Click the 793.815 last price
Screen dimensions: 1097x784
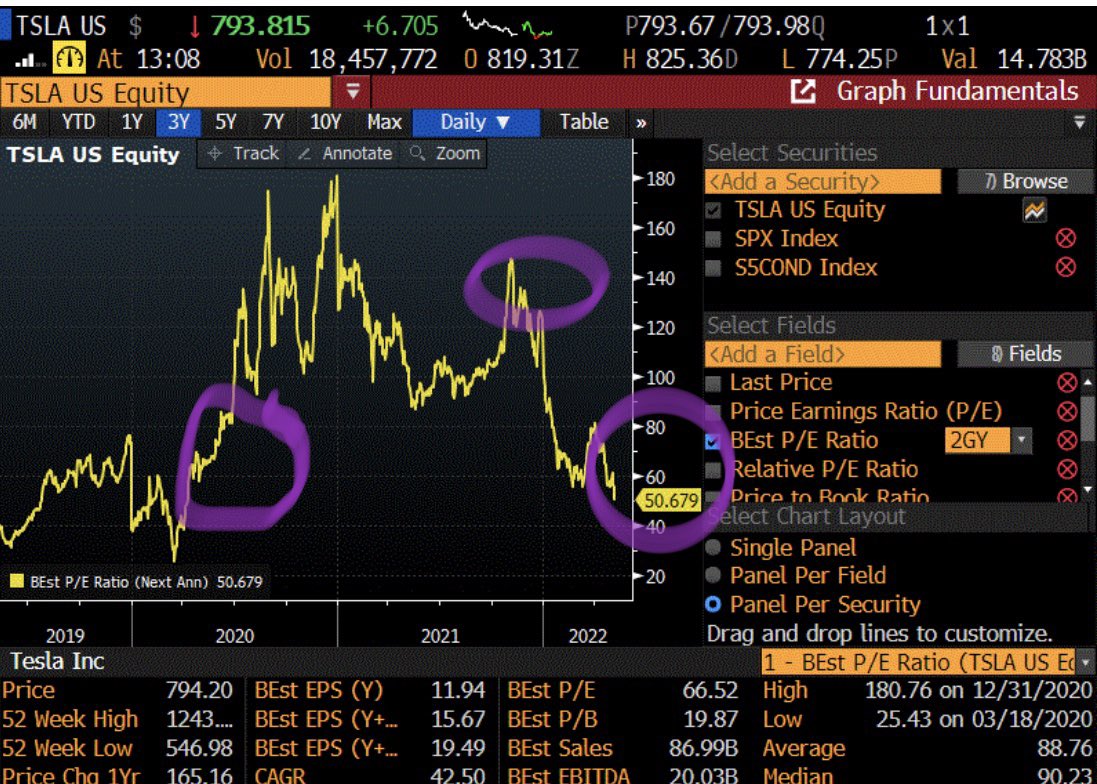[260, 26]
